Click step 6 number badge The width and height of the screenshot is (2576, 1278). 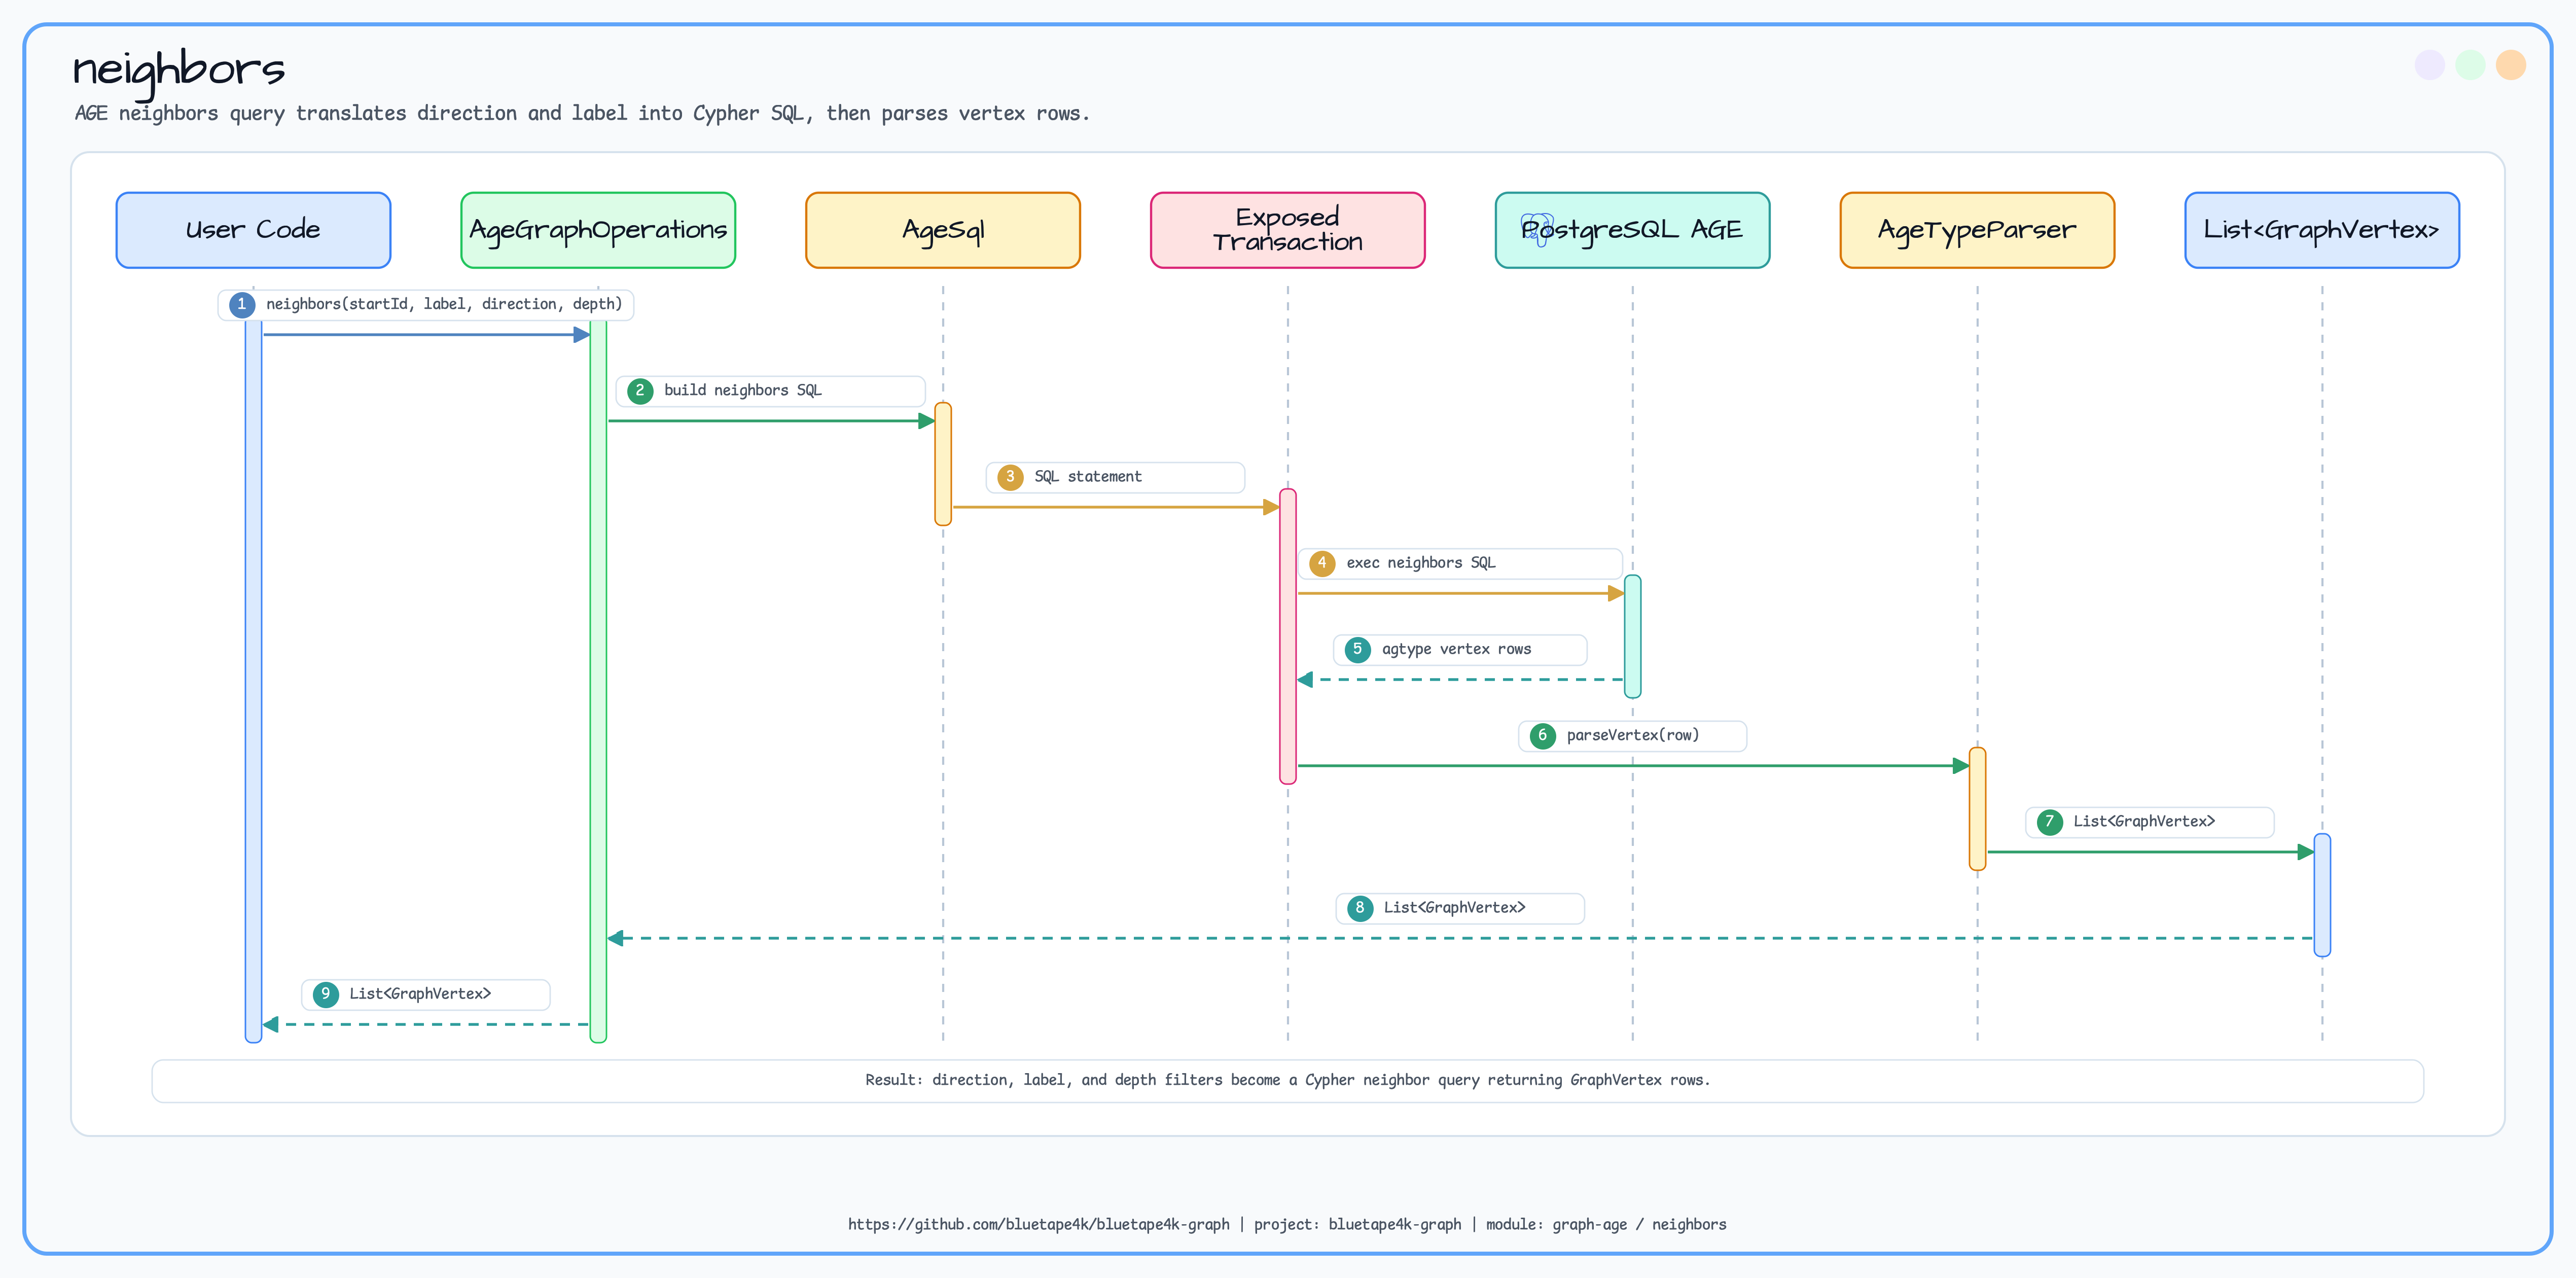coord(1542,736)
